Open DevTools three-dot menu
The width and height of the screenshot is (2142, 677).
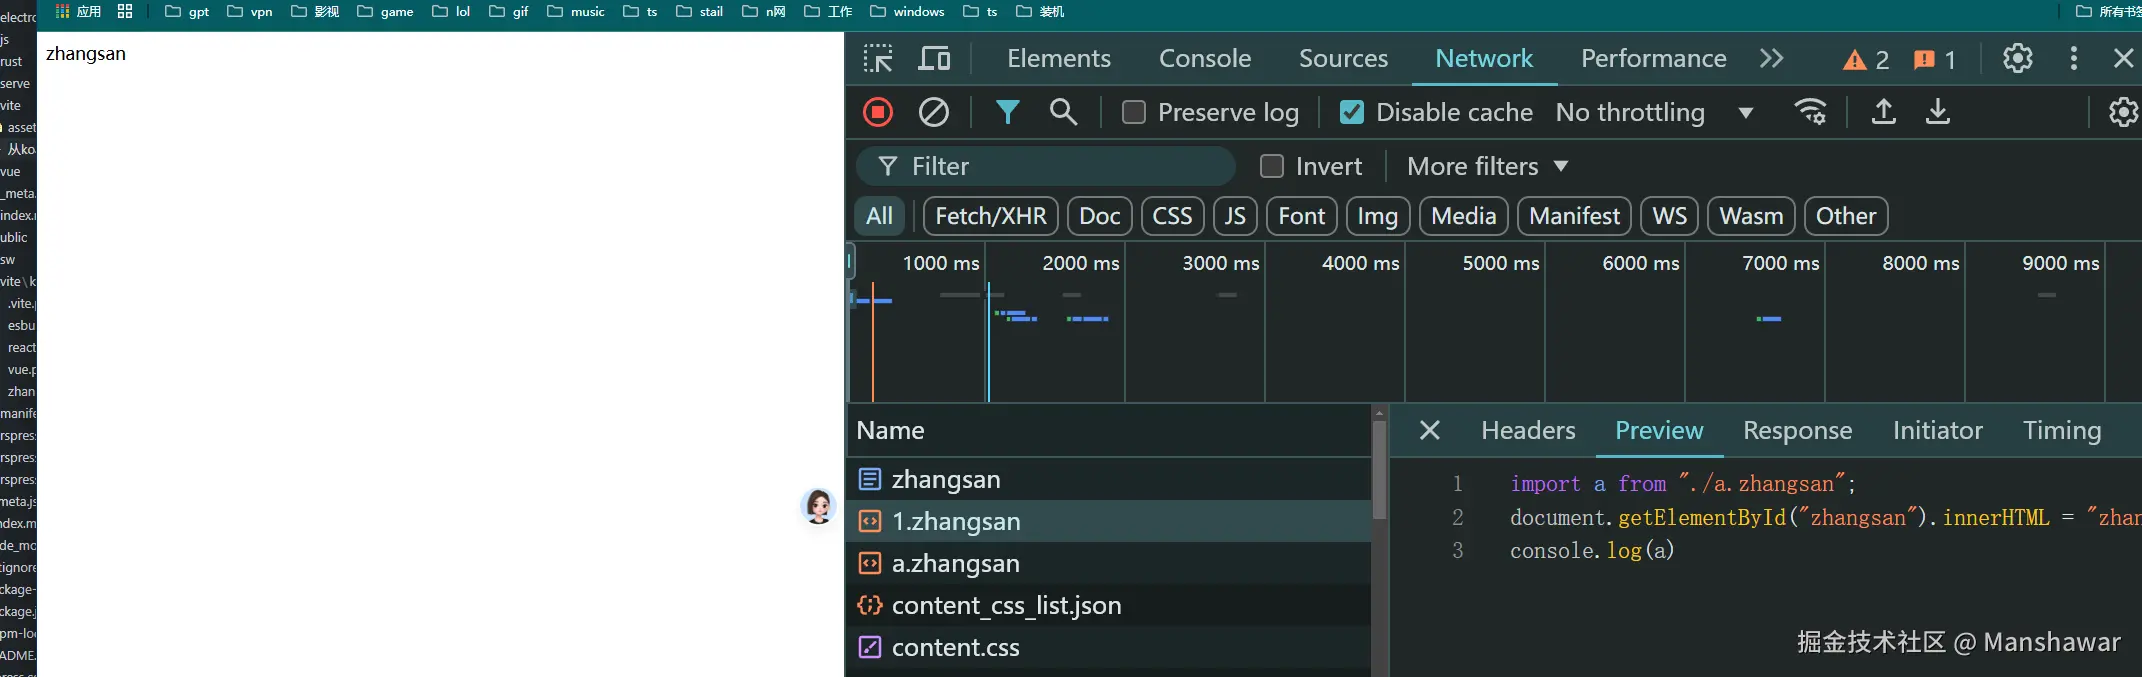point(2074,59)
